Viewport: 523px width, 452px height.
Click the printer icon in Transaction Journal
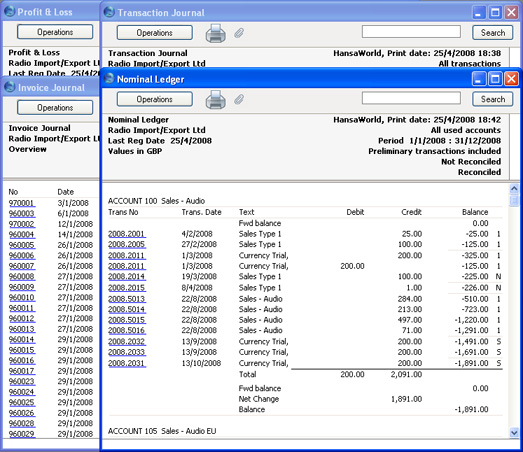tap(215, 33)
